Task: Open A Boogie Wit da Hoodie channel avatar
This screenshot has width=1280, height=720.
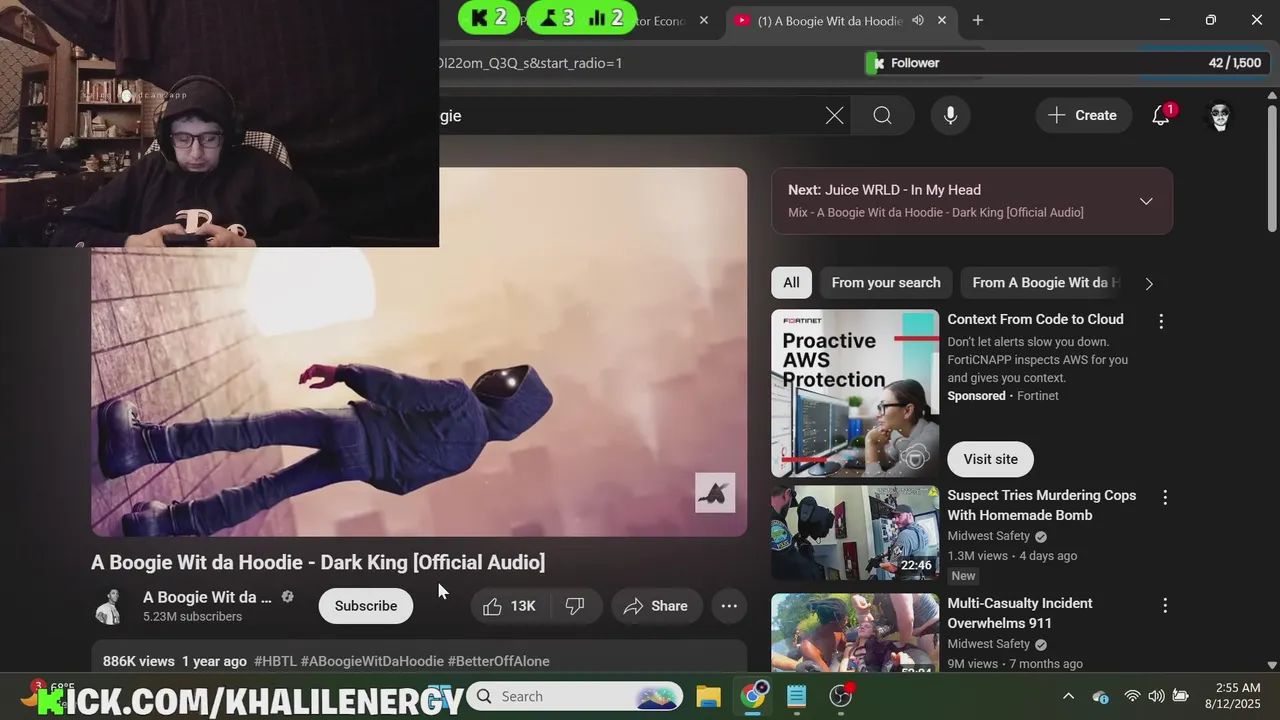Action: [108, 606]
